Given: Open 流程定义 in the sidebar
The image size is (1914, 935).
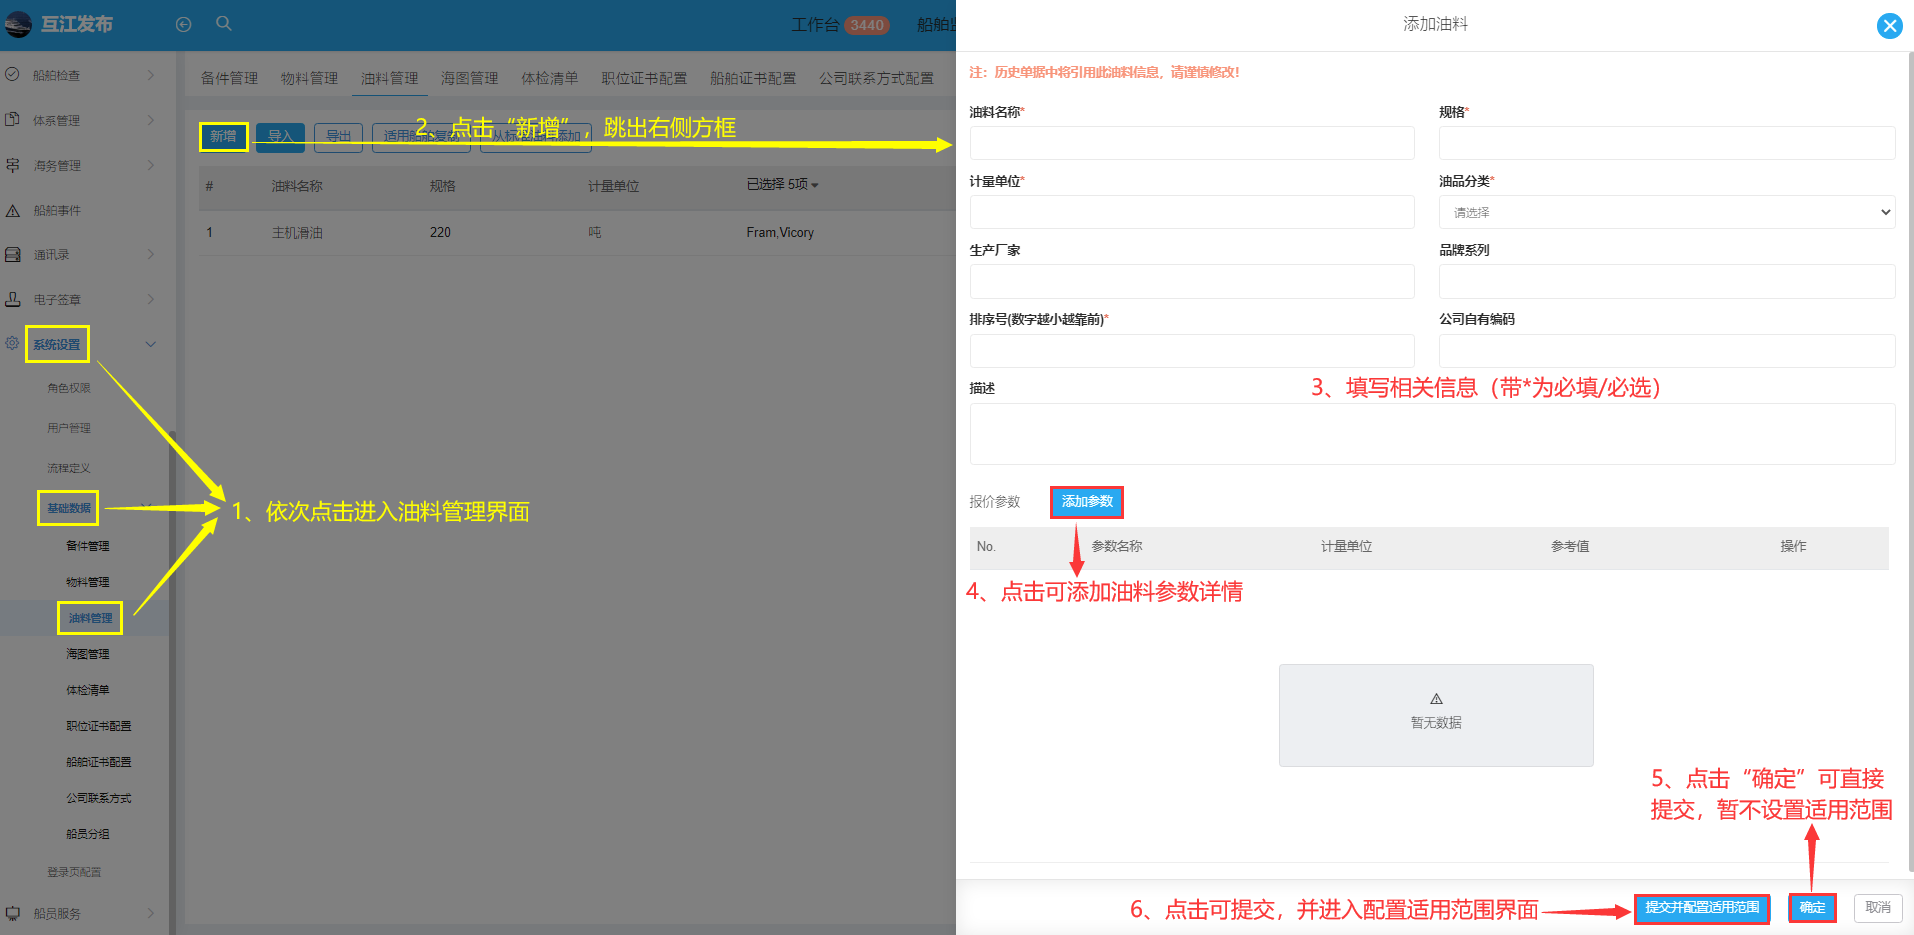Looking at the screenshot, I should (69, 468).
